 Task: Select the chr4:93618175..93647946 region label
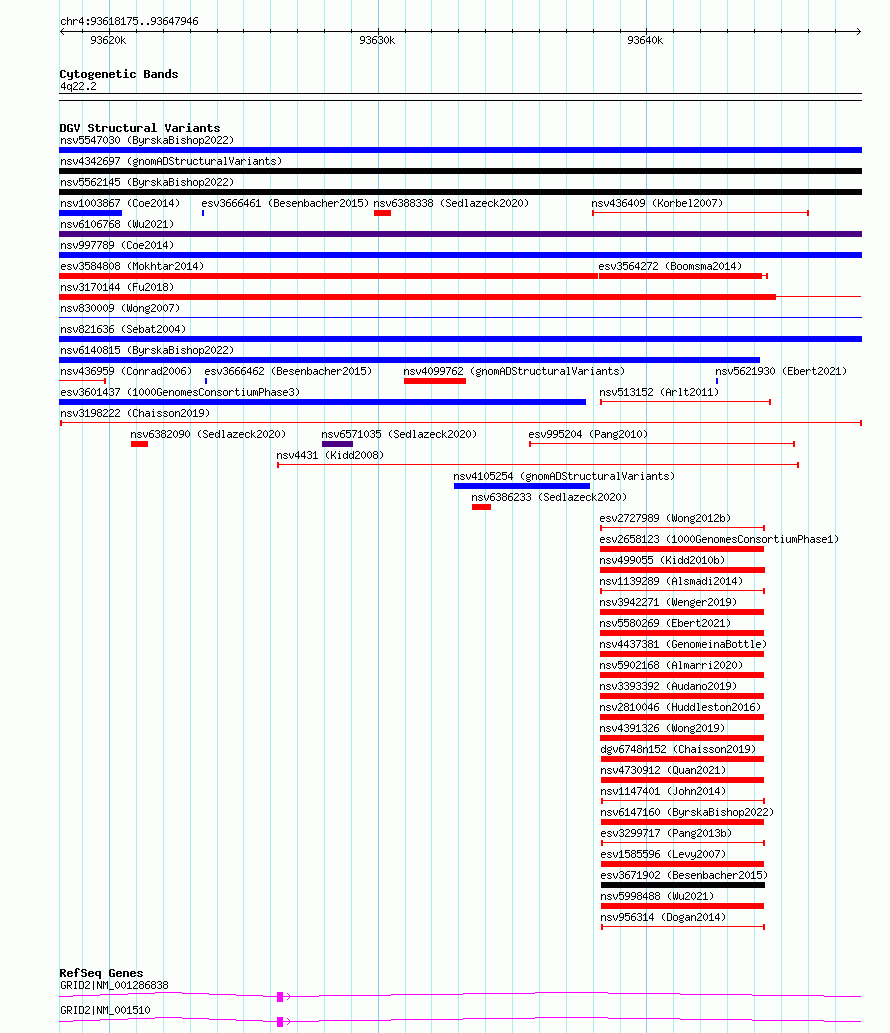click(x=129, y=21)
